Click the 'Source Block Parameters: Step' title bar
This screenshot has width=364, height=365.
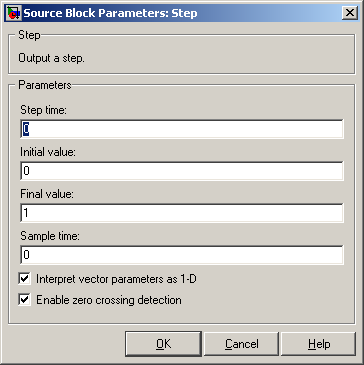[x=182, y=13]
